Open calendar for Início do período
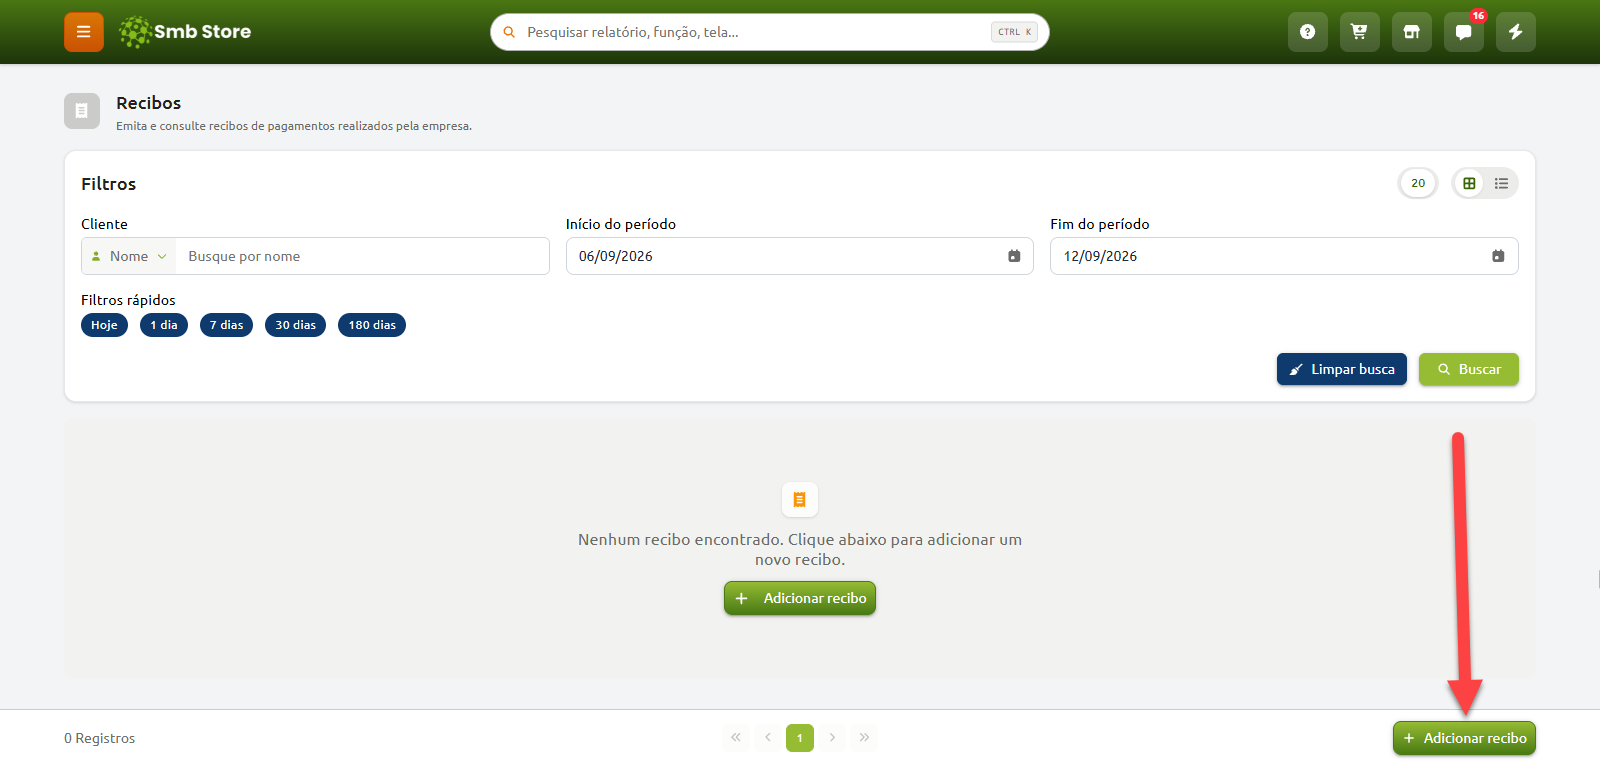The height and width of the screenshot is (765, 1600). (x=1014, y=256)
